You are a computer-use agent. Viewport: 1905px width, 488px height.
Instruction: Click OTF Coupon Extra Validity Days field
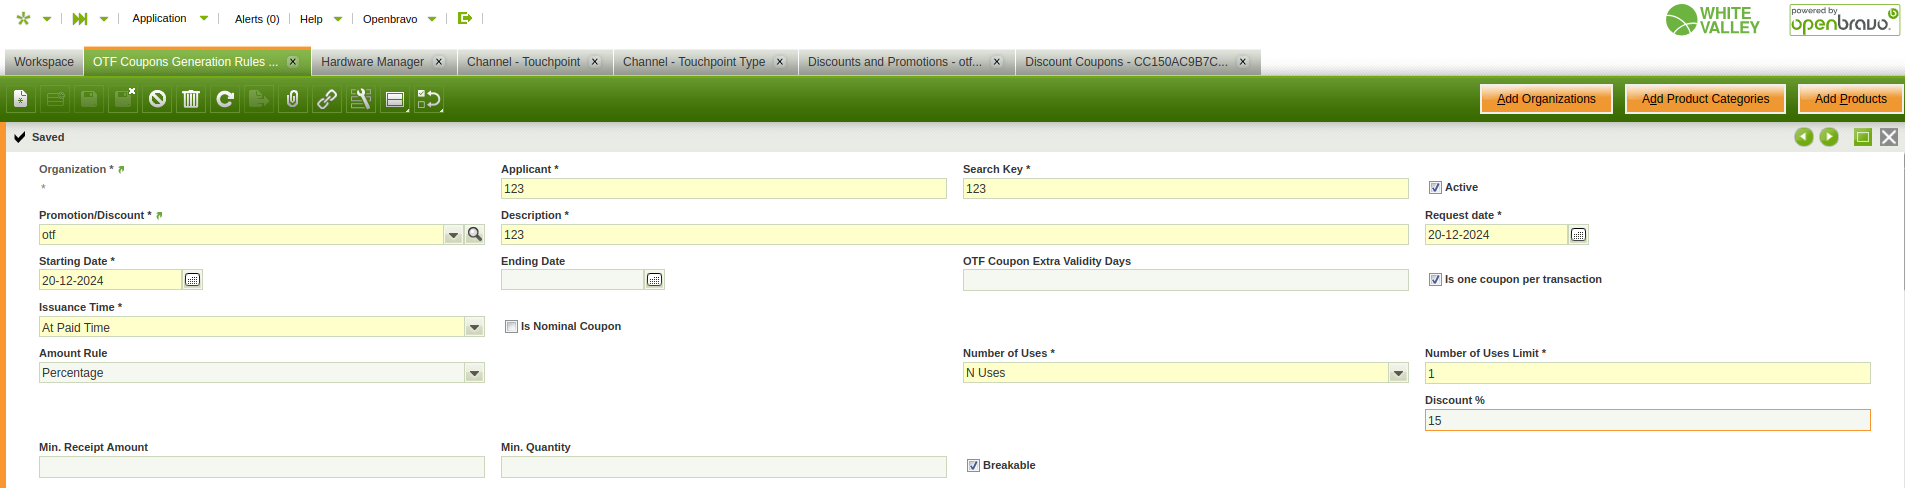tap(1185, 280)
